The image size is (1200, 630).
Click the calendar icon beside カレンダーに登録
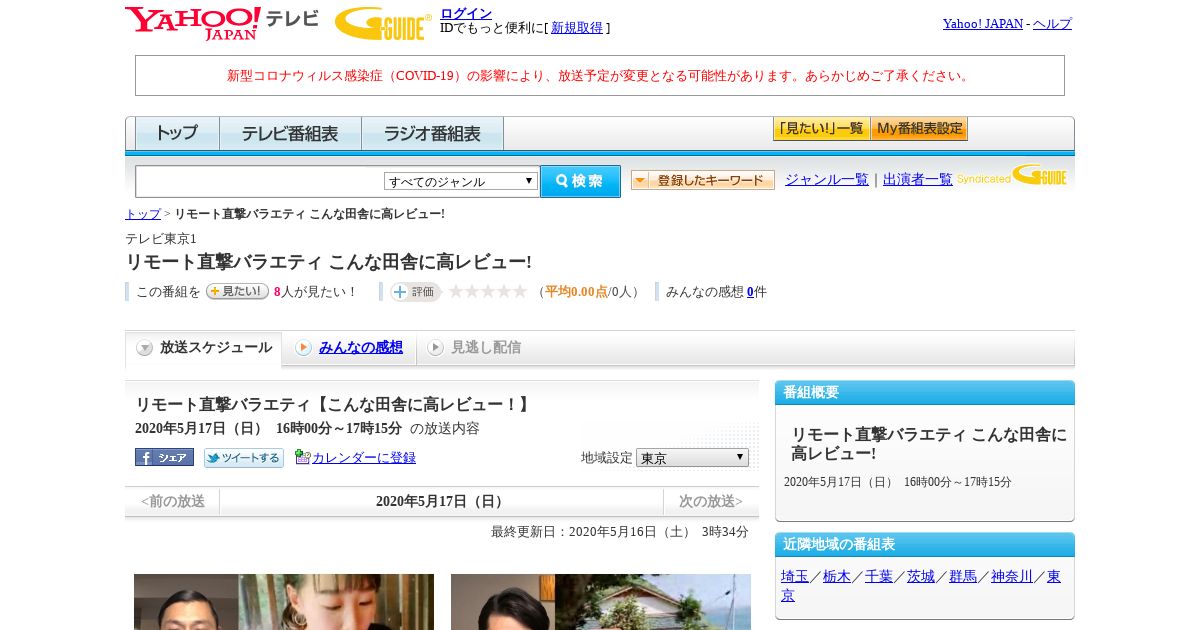[x=303, y=457]
